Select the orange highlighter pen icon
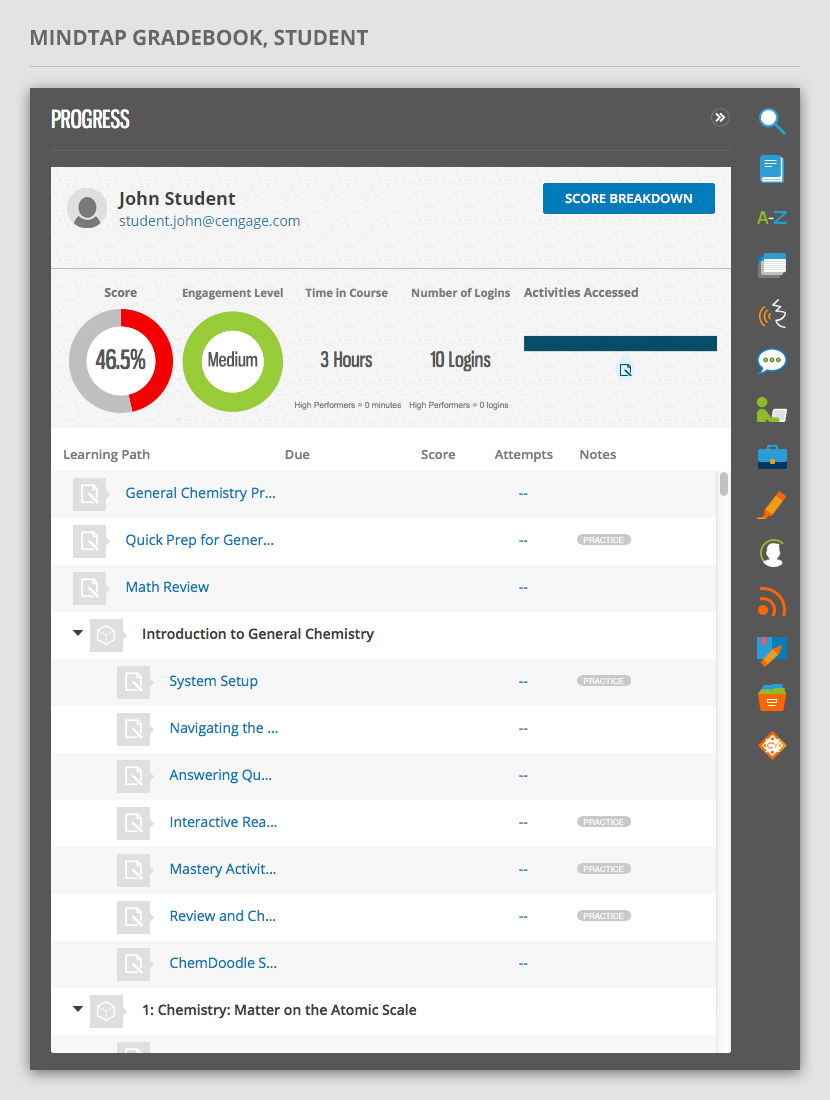Image resolution: width=830 pixels, height=1100 pixels. point(771,505)
